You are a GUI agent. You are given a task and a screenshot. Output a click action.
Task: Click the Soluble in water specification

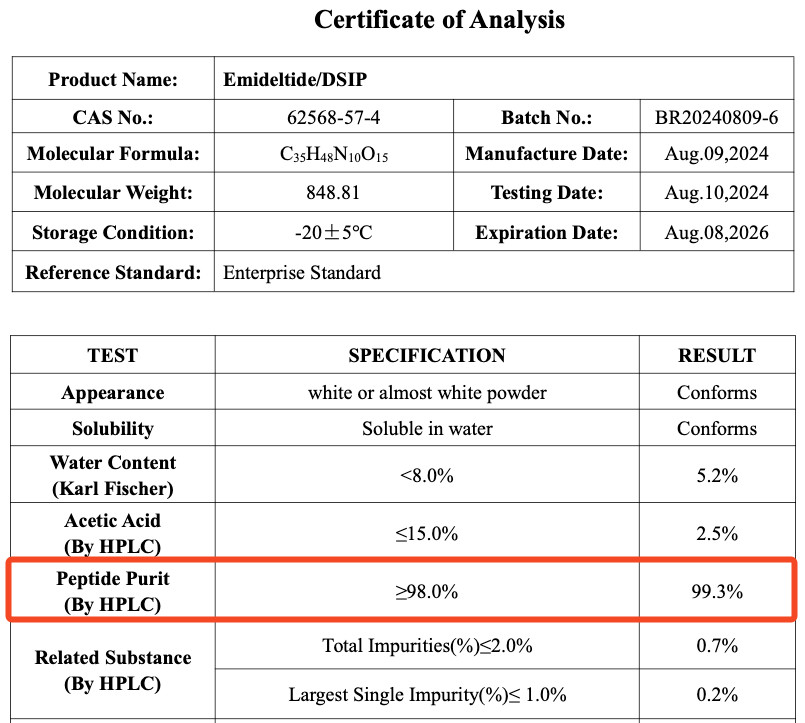tap(427, 429)
